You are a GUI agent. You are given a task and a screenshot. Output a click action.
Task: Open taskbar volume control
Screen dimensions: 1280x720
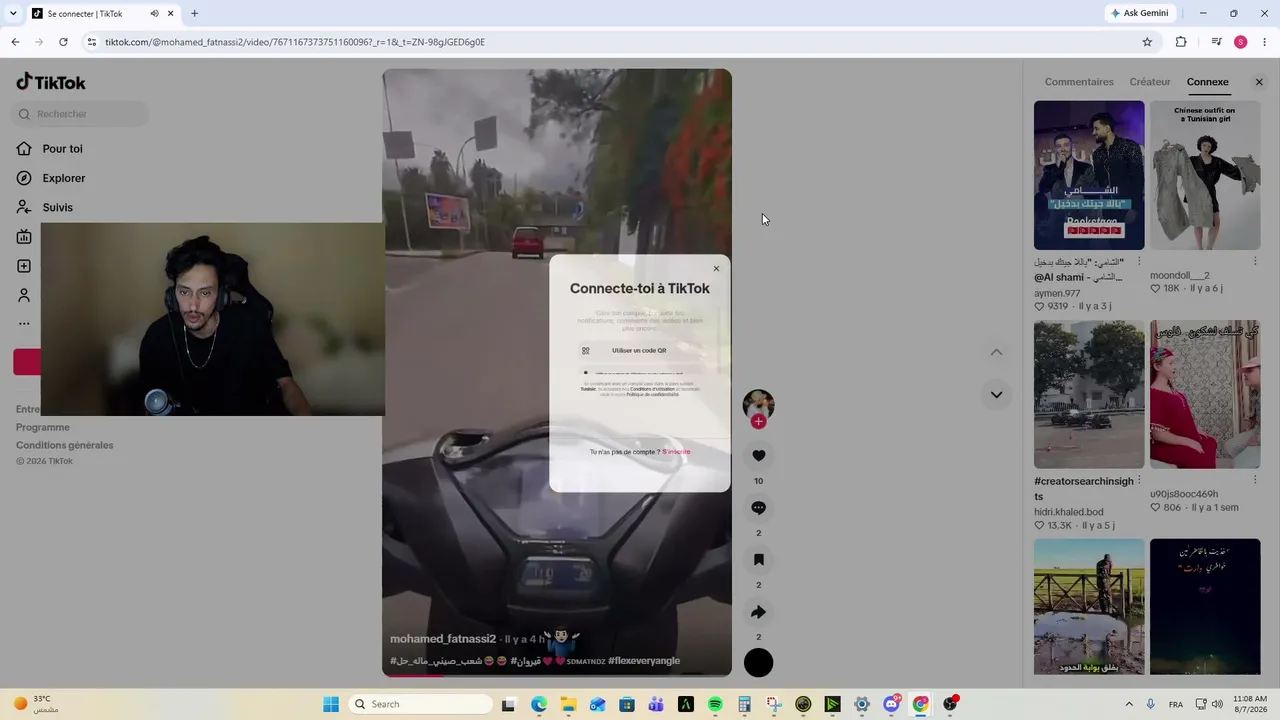tap(1217, 704)
